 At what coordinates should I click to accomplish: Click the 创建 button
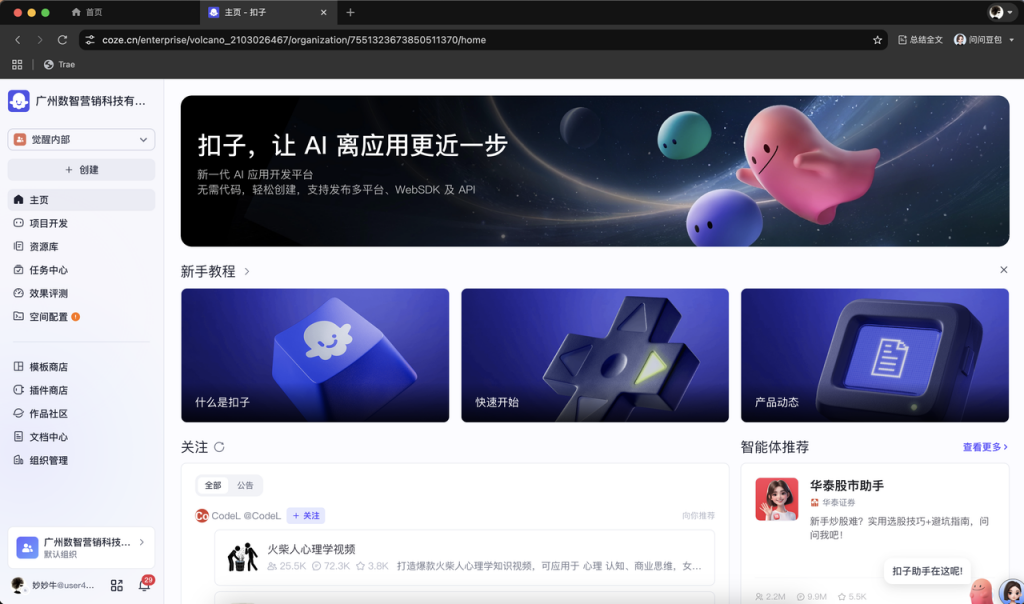coord(80,169)
